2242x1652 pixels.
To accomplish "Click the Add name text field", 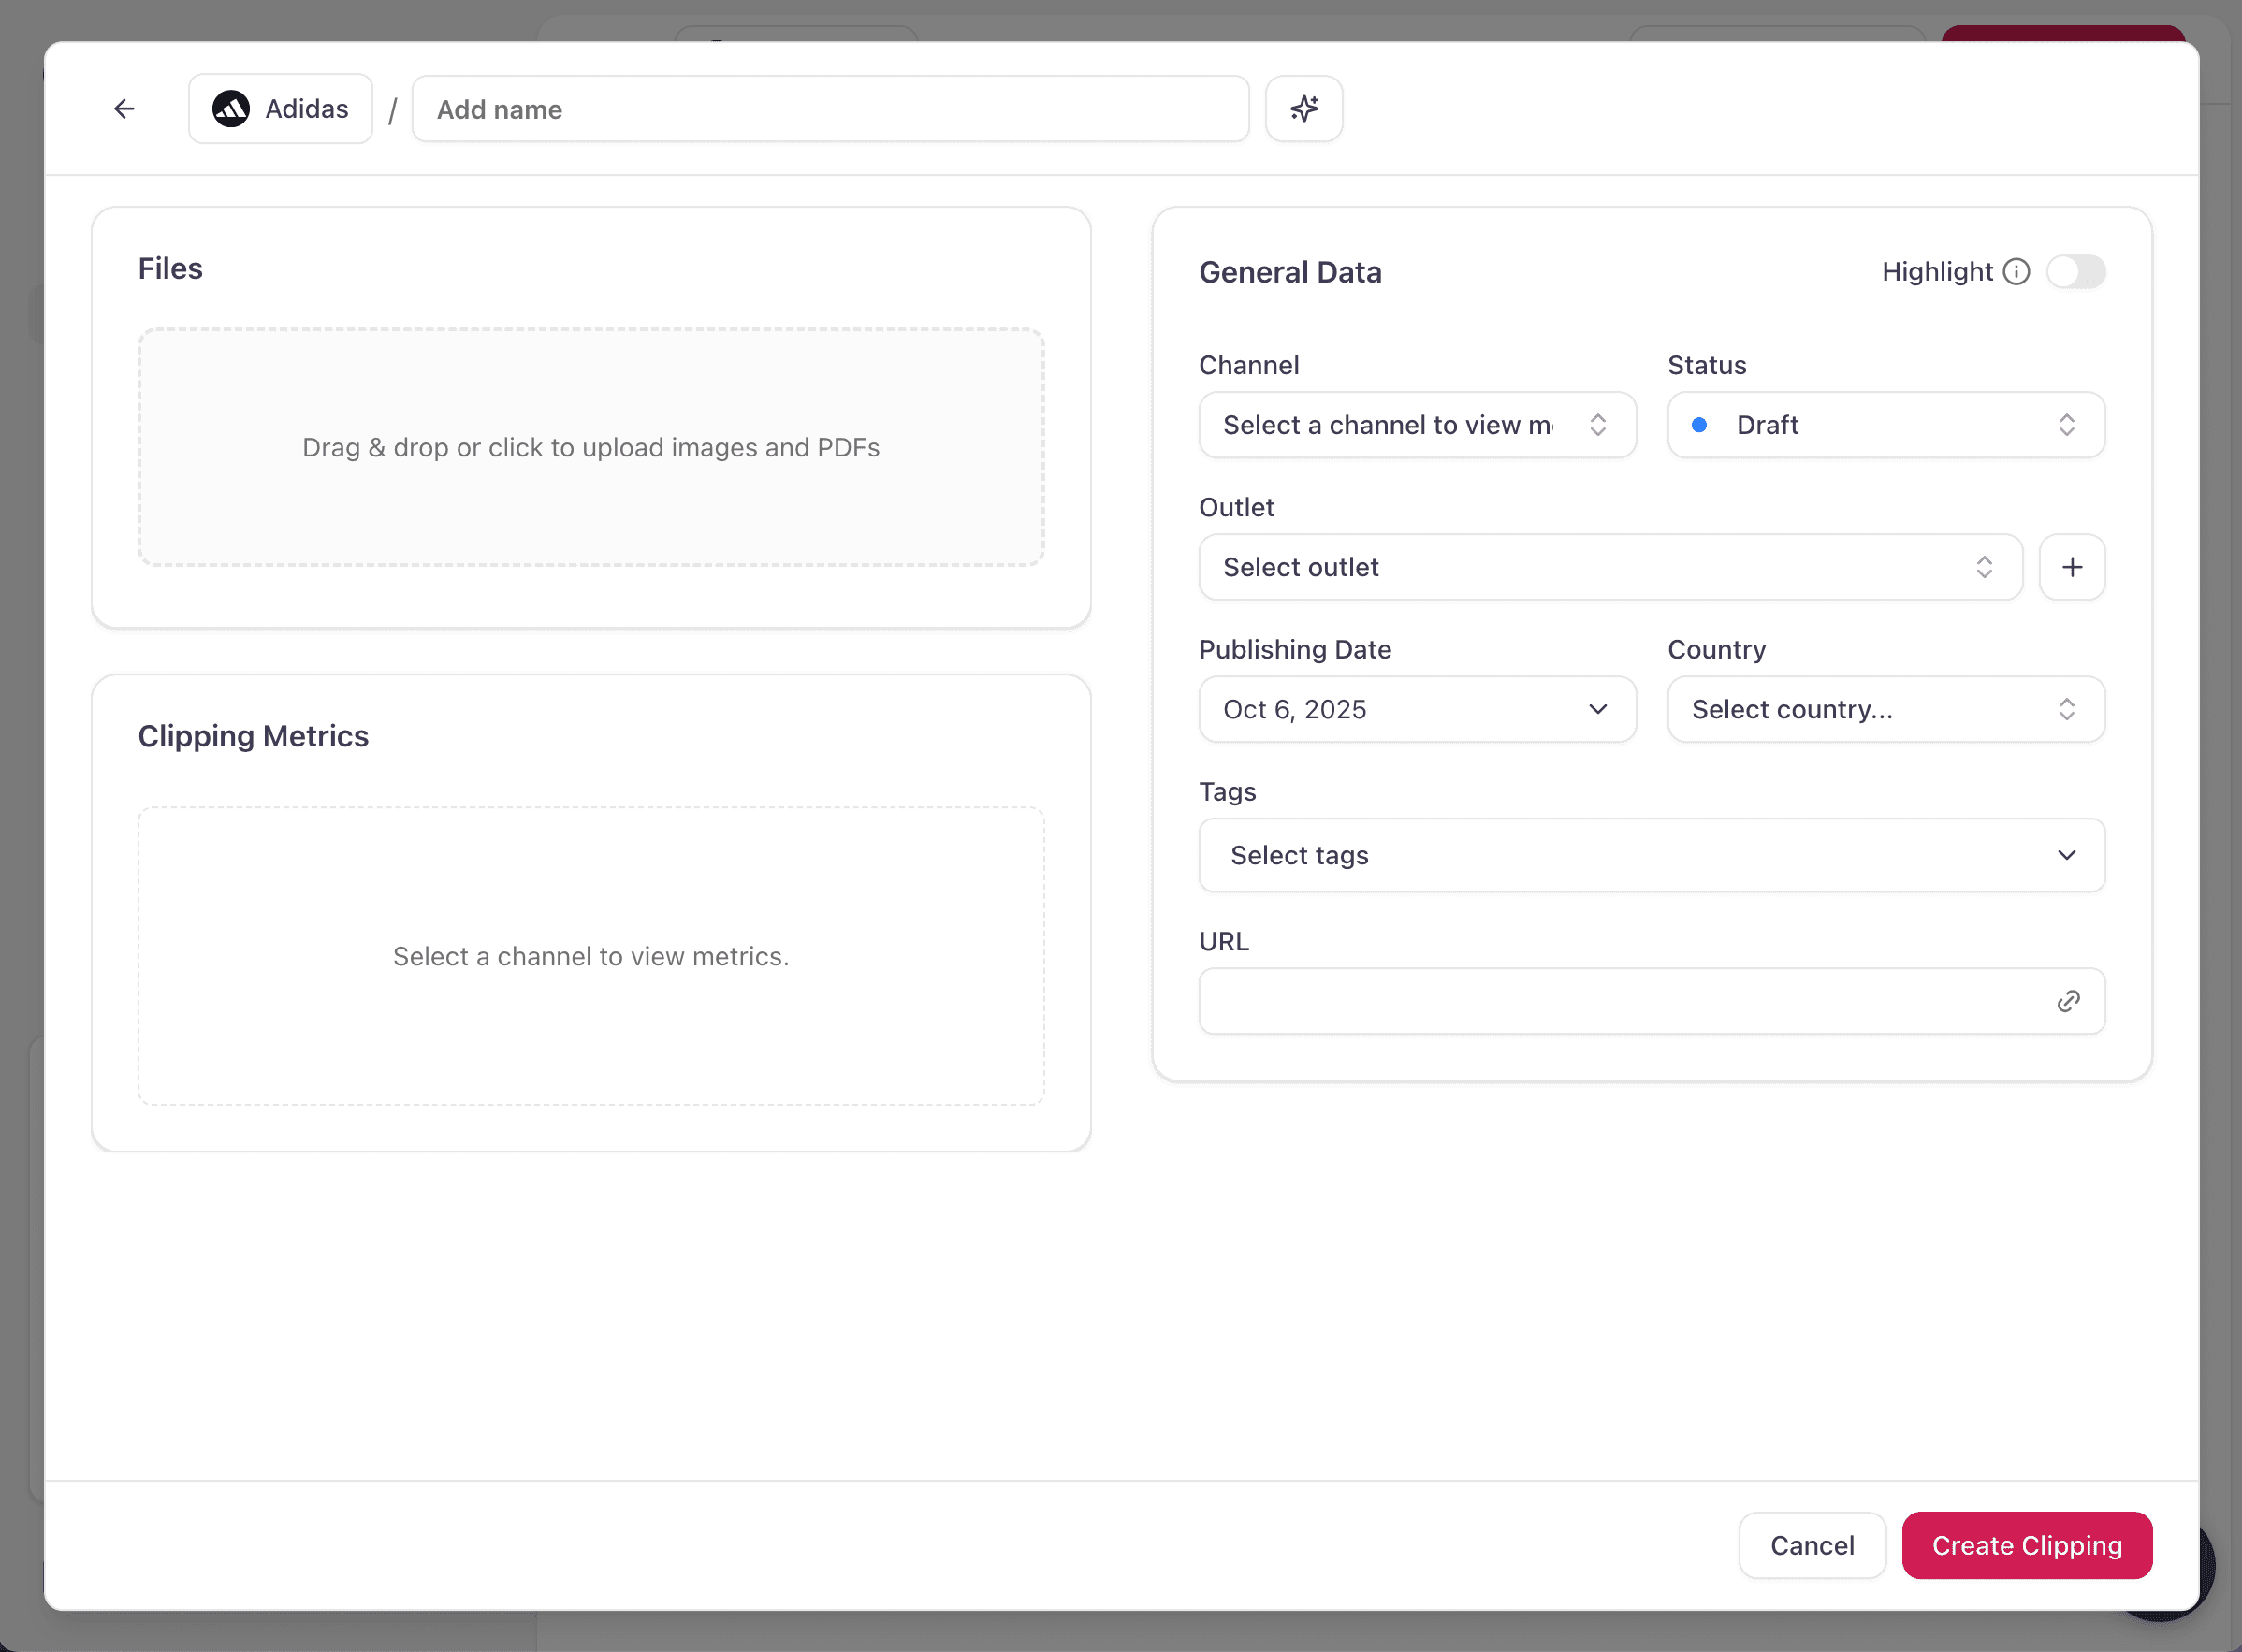I will (830, 109).
